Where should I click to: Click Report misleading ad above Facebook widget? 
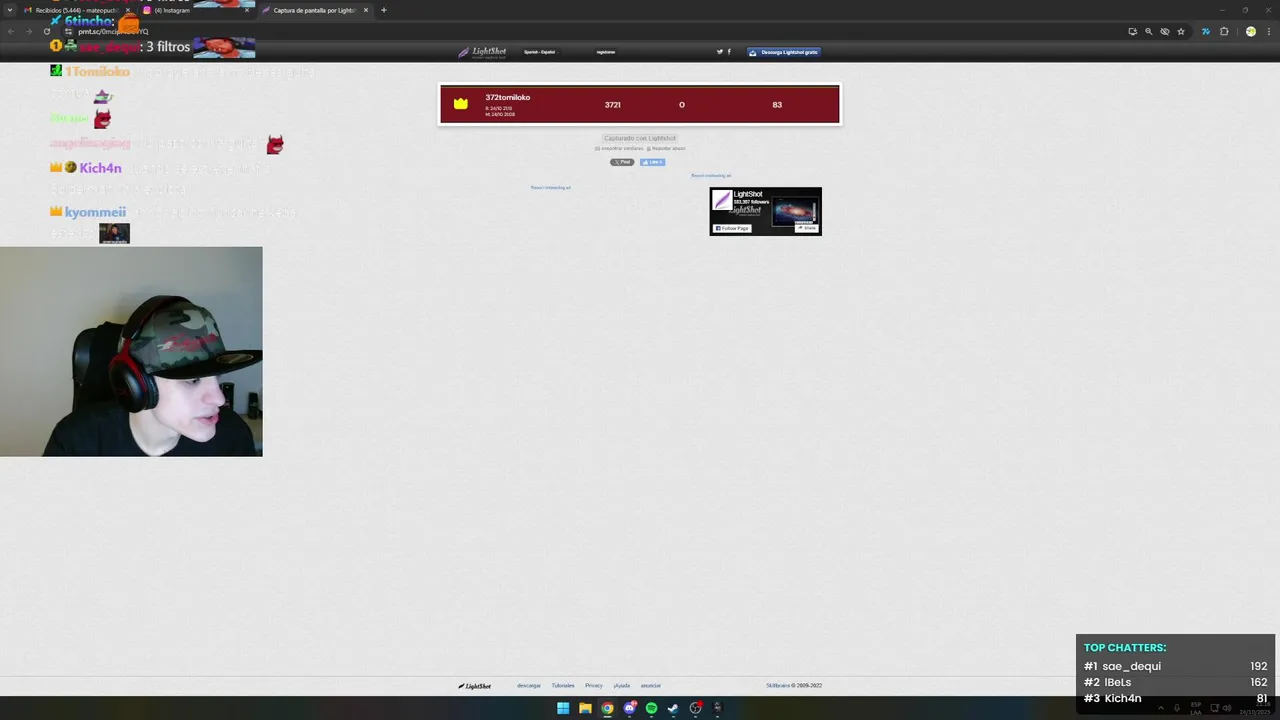pyautogui.click(x=711, y=176)
